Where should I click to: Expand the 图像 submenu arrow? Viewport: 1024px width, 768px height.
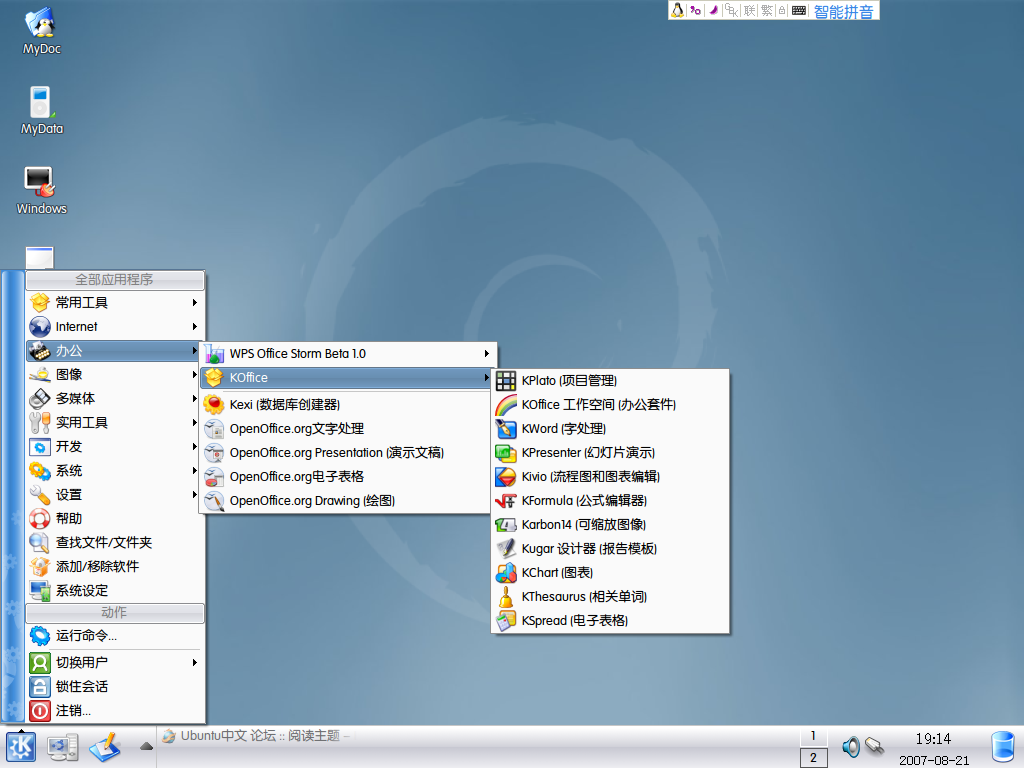coord(195,374)
